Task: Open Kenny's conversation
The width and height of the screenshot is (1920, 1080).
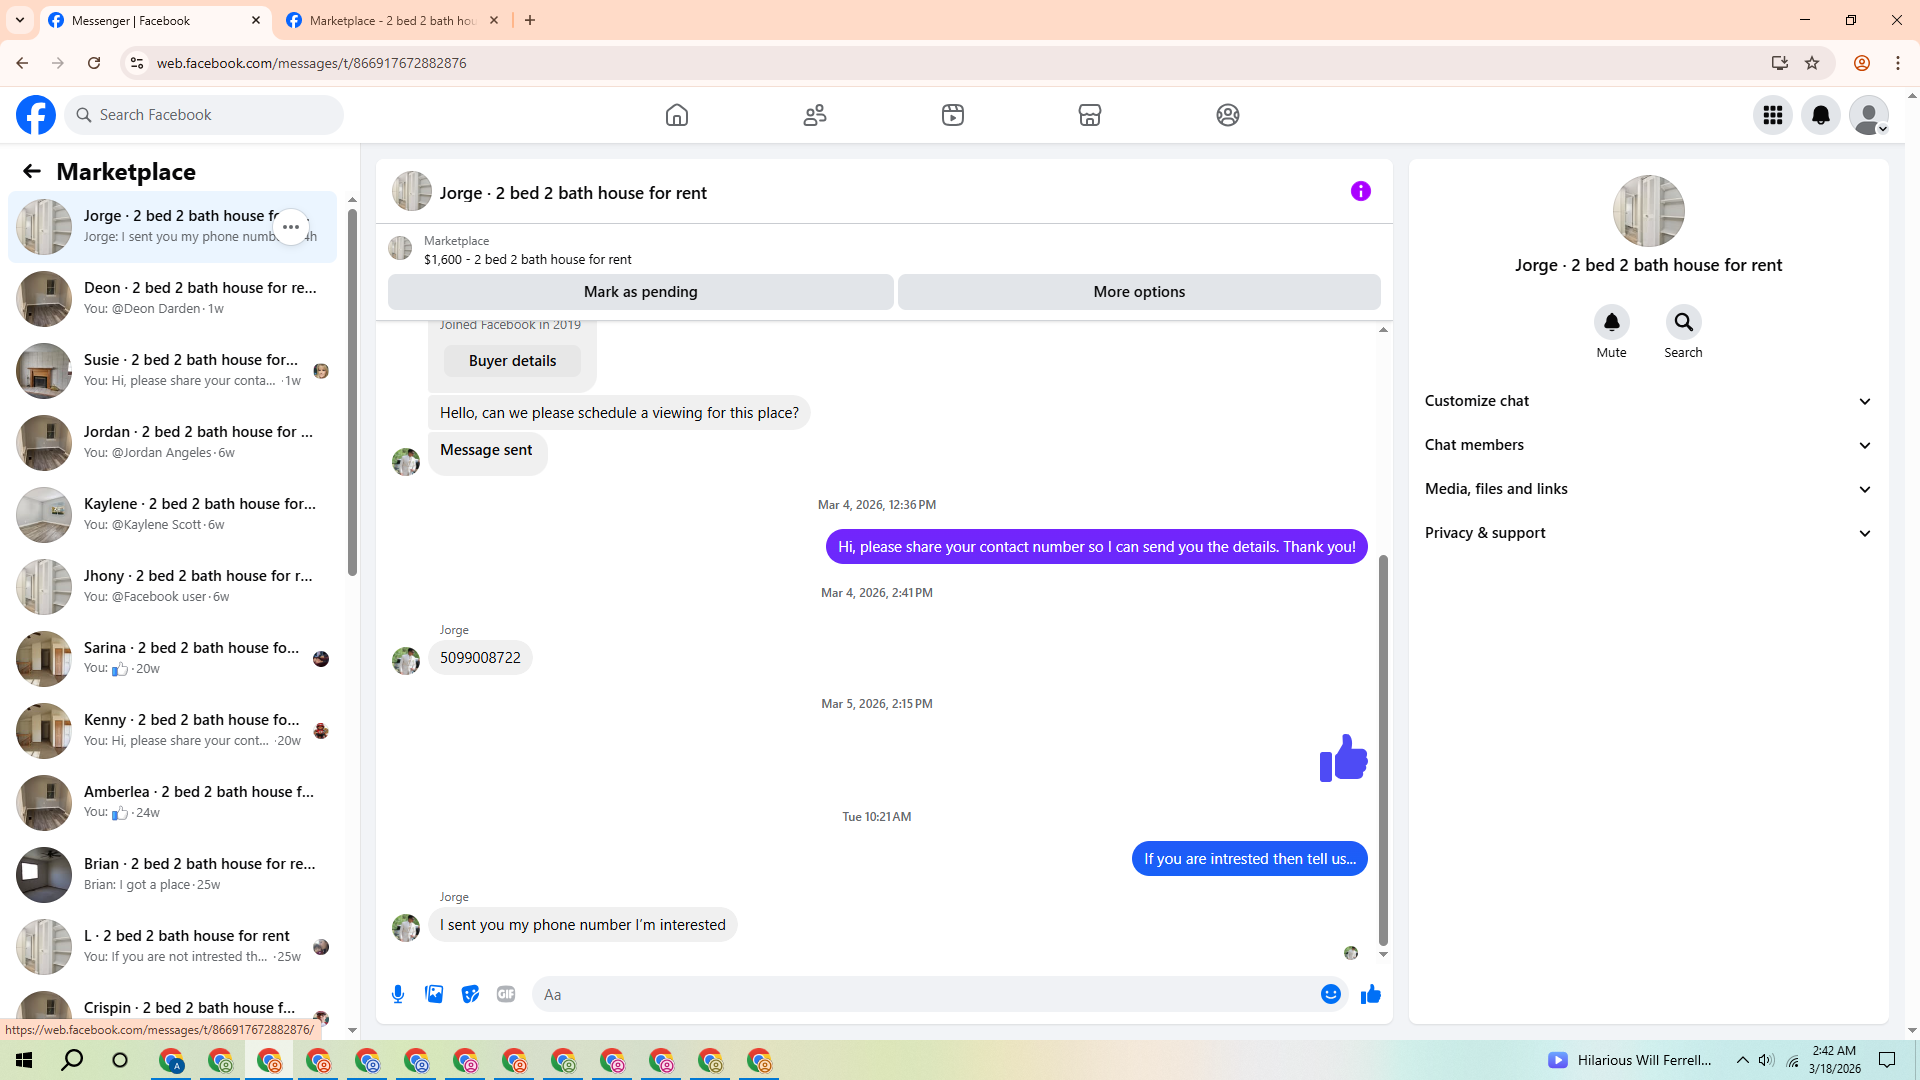Action: pyautogui.click(x=172, y=731)
